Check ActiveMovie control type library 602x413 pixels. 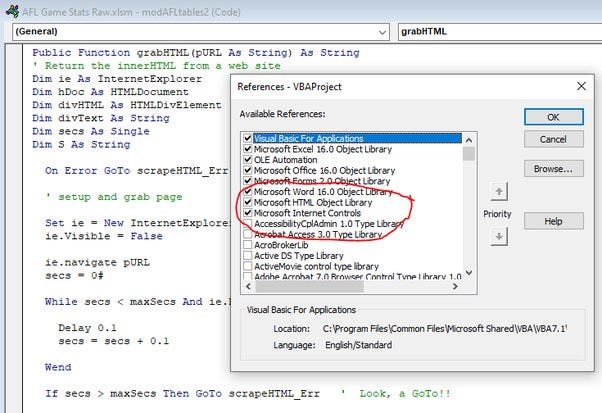coord(248,266)
